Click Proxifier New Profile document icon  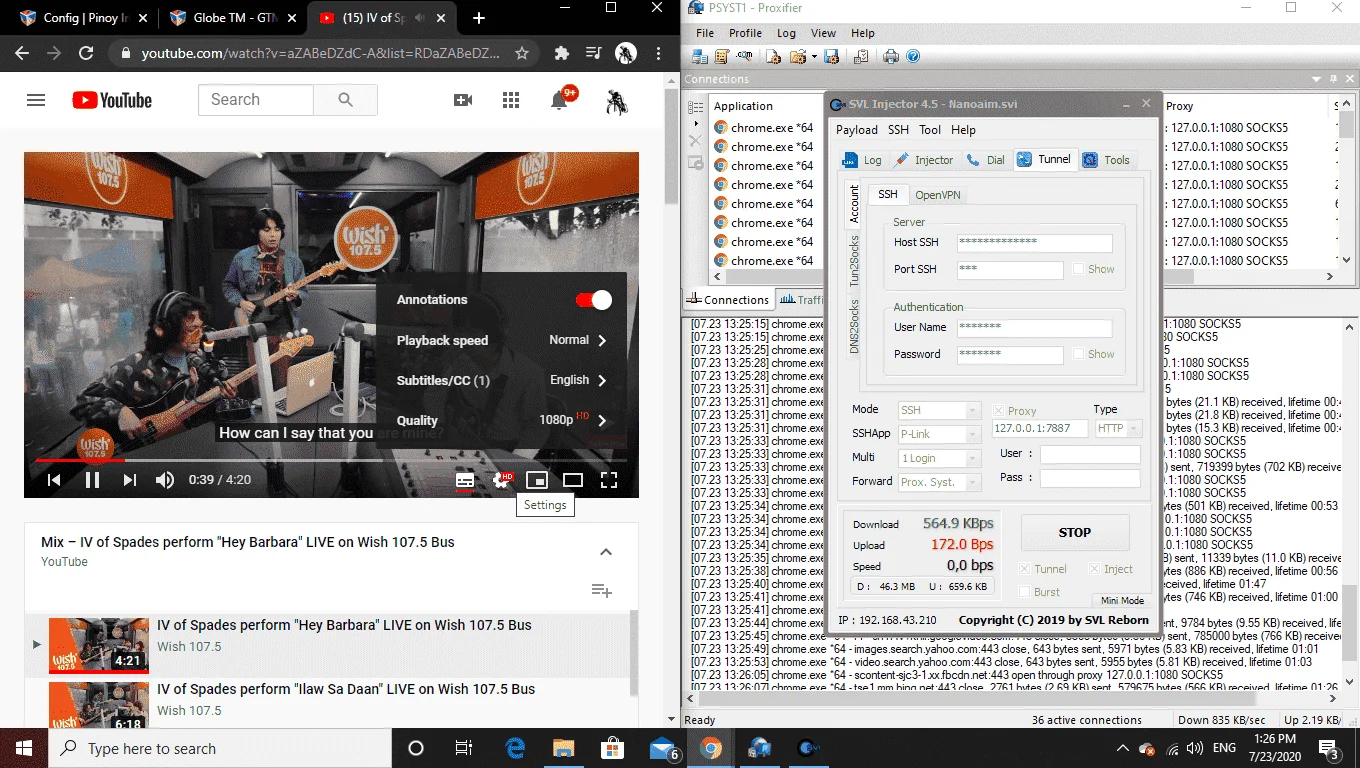click(x=773, y=57)
